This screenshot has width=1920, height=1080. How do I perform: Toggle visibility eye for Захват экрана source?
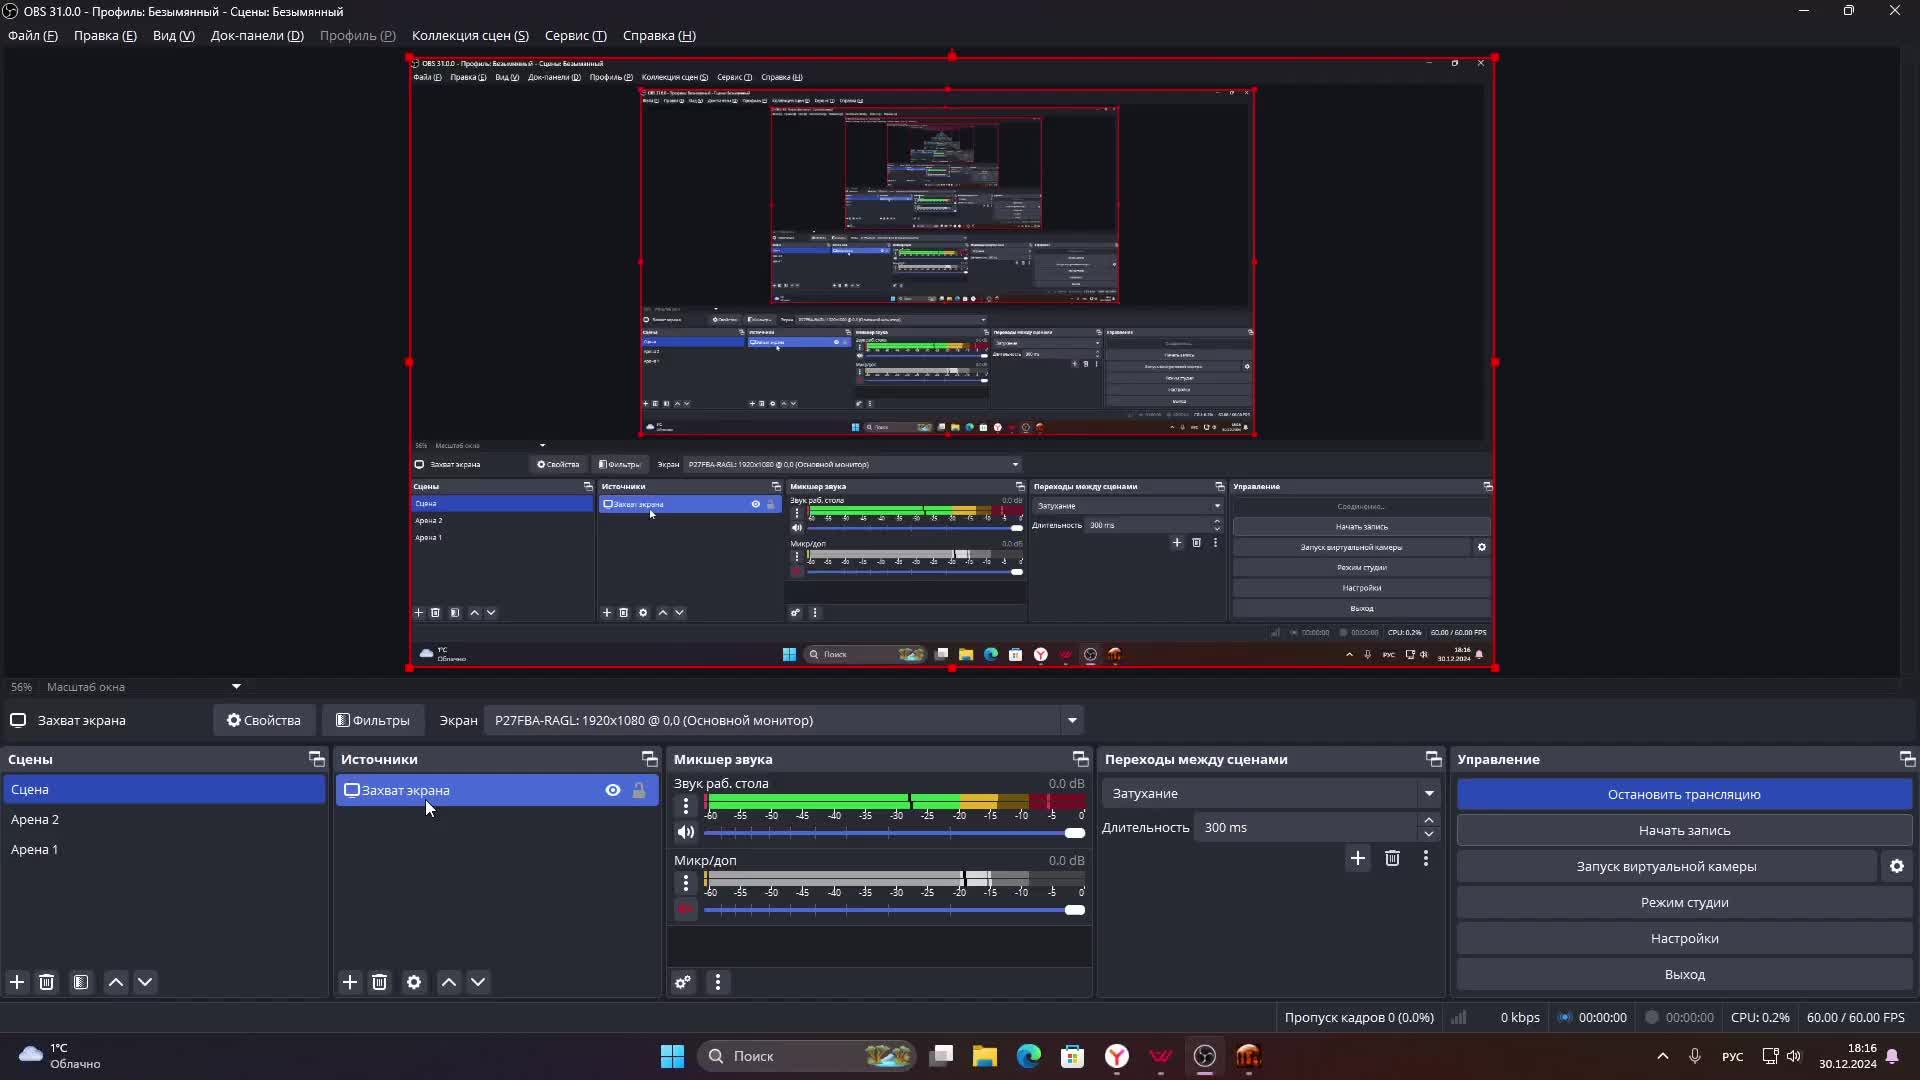pyautogui.click(x=613, y=790)
